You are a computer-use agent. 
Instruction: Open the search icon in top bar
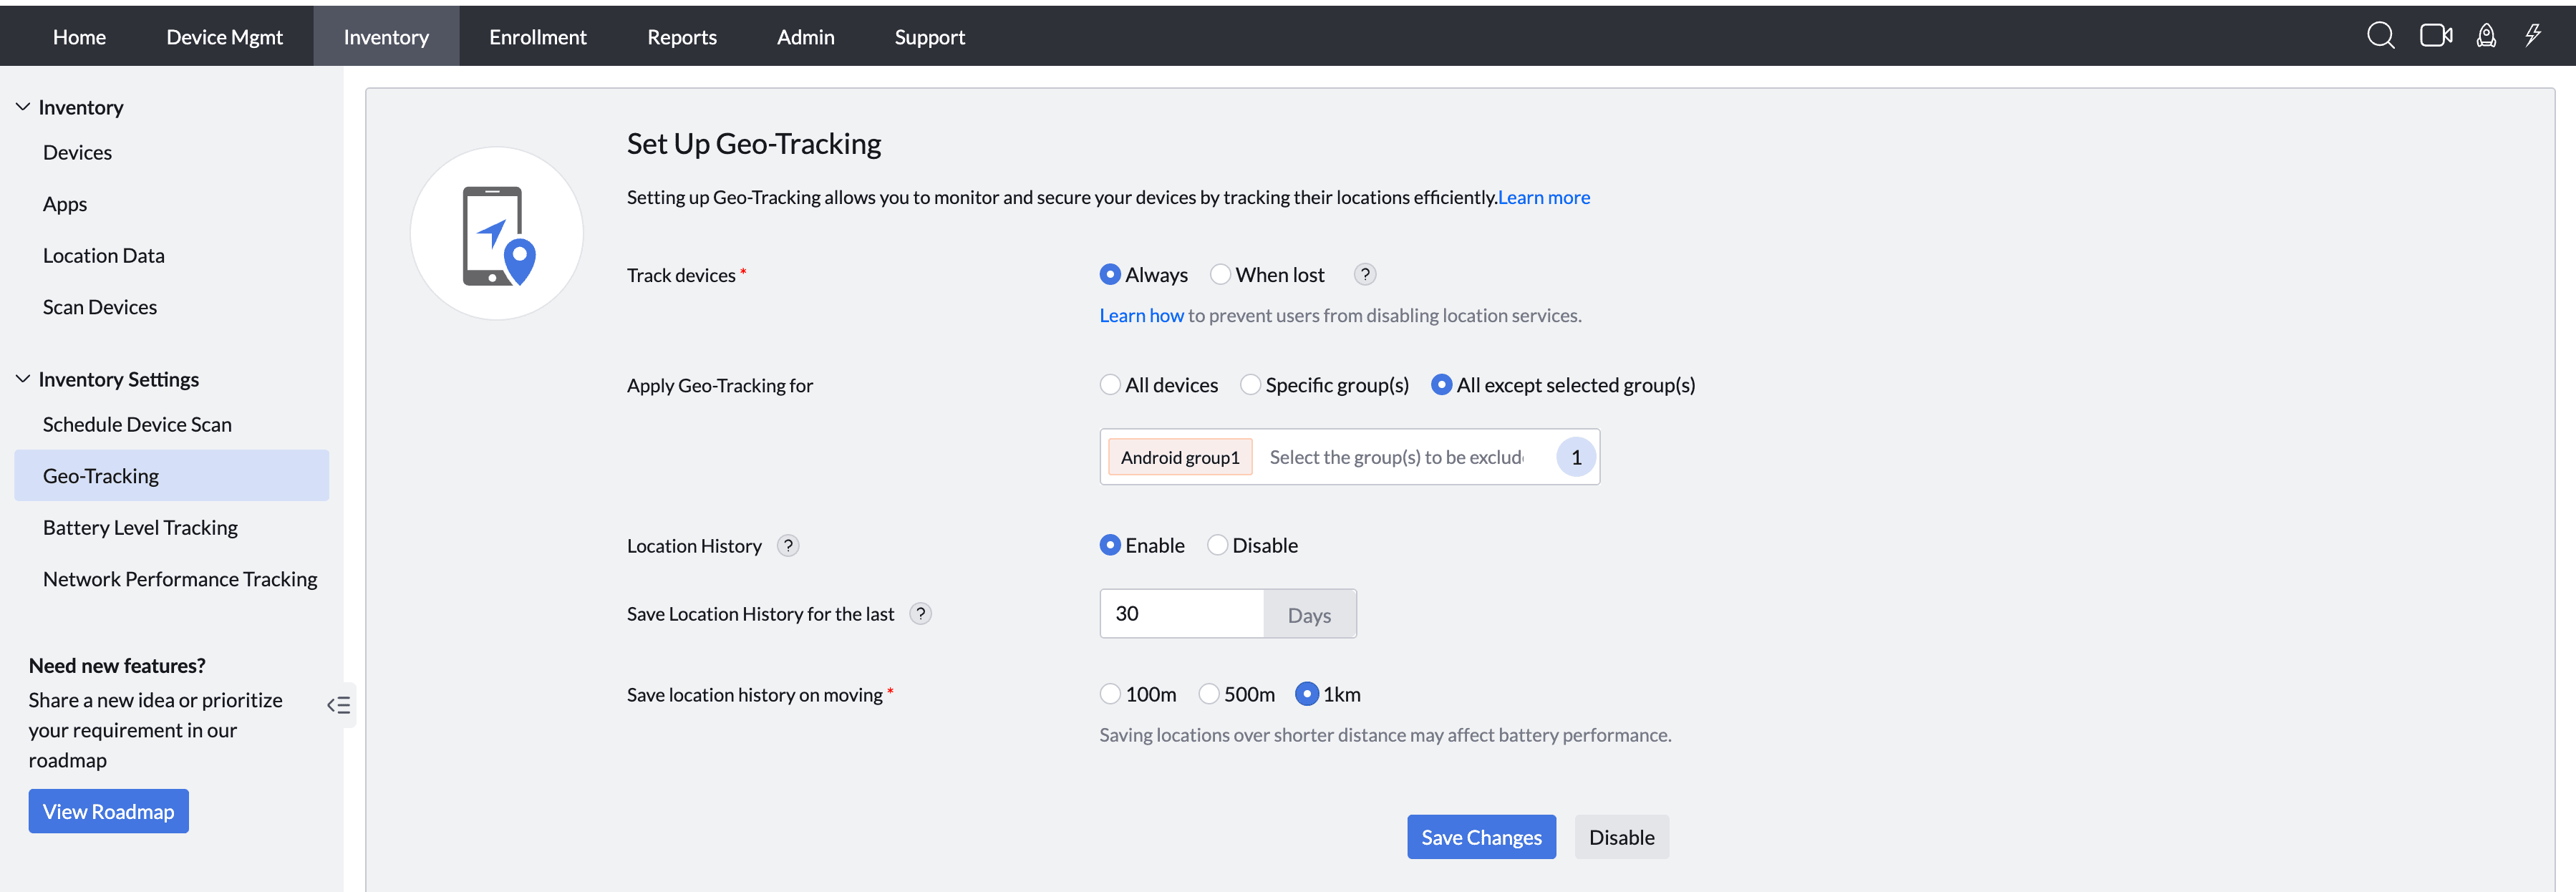click(x=2380, y=36)
